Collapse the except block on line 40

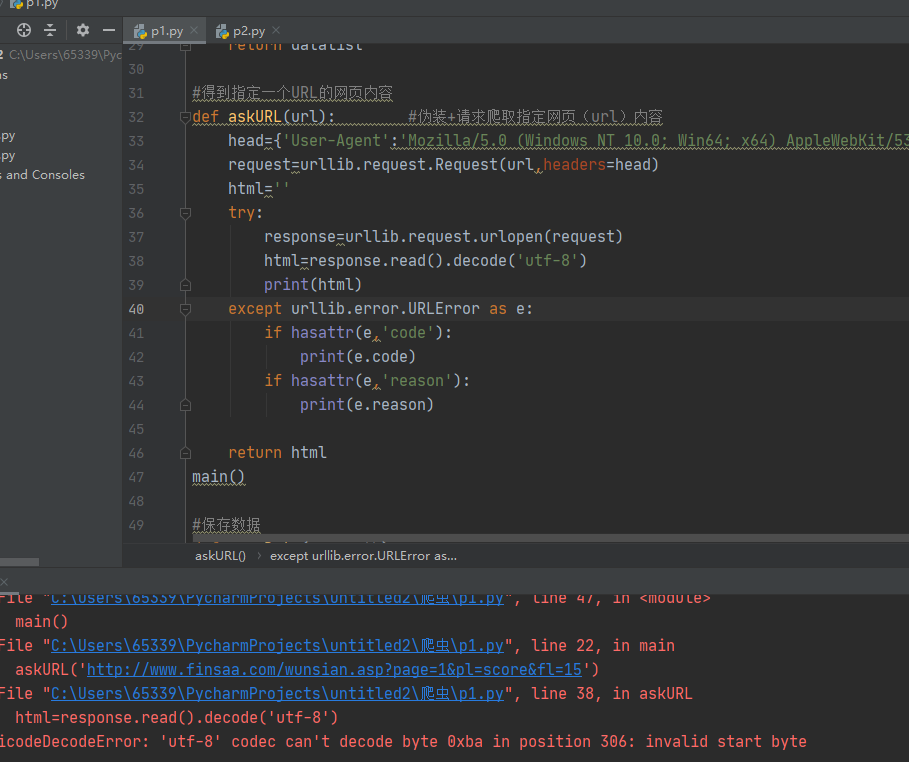click(184, 309)
